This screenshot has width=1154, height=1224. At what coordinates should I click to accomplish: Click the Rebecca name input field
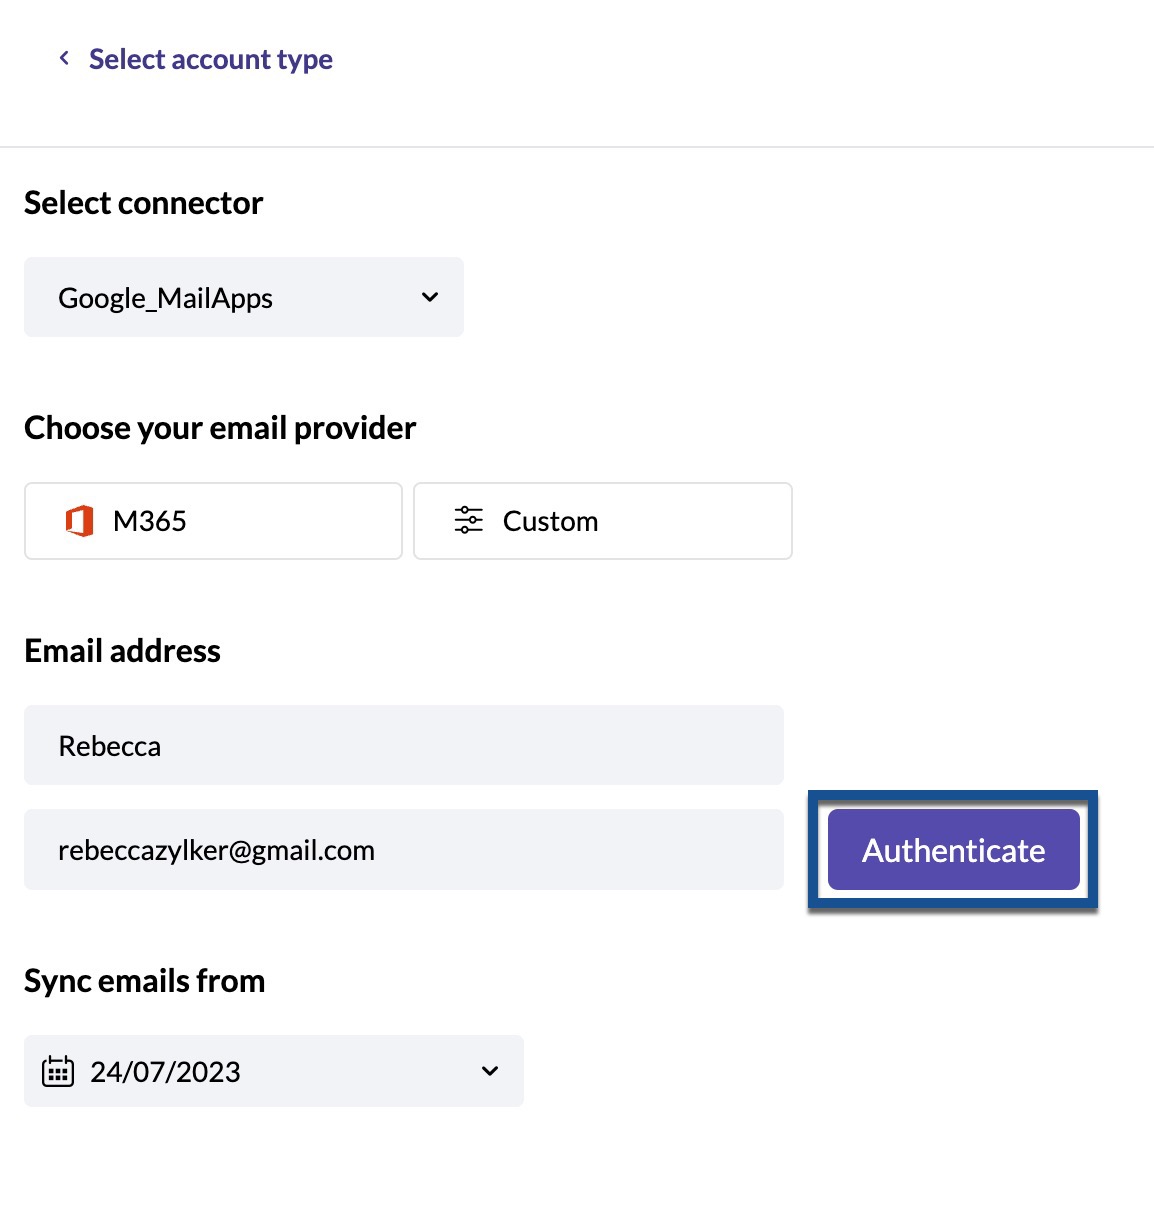click(x=404, y=745)
